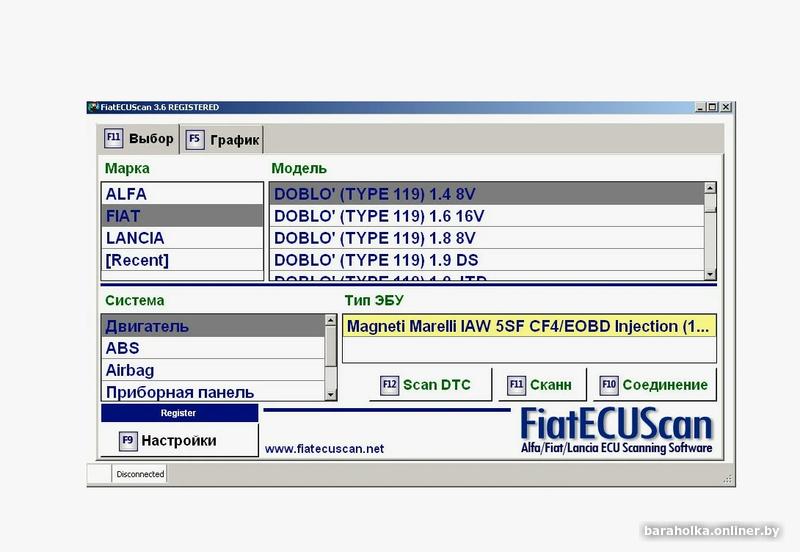This screenshot has height=552, width=800.
Task: Click the F10 icon on Соединение button
Action: coord(609,385)
